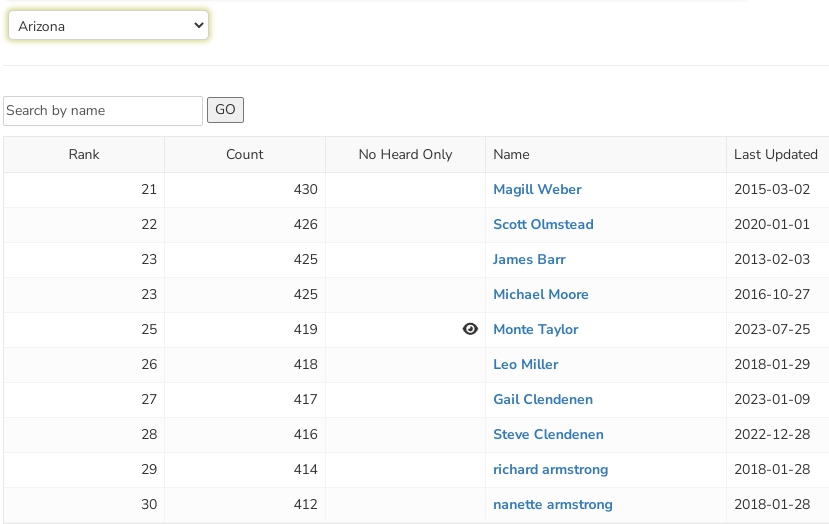Click the Last Updated column header
This screenshot has height=524, width=829.
(775, 154)
